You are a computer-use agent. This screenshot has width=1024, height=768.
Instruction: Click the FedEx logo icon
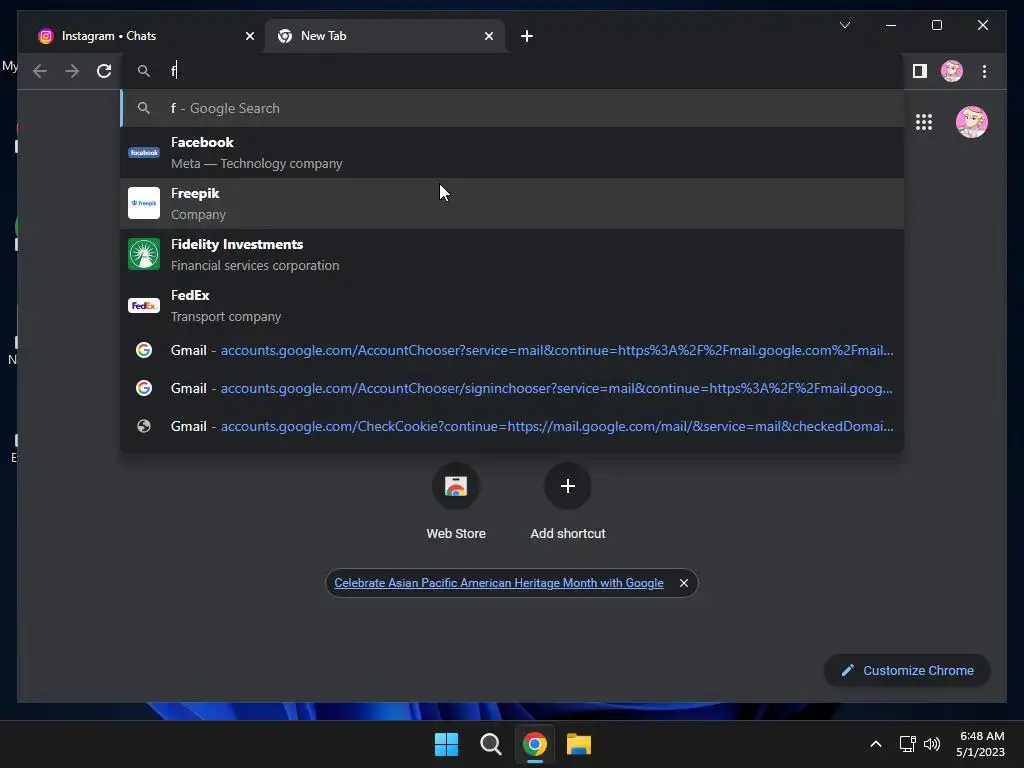(x=144, y=305)
